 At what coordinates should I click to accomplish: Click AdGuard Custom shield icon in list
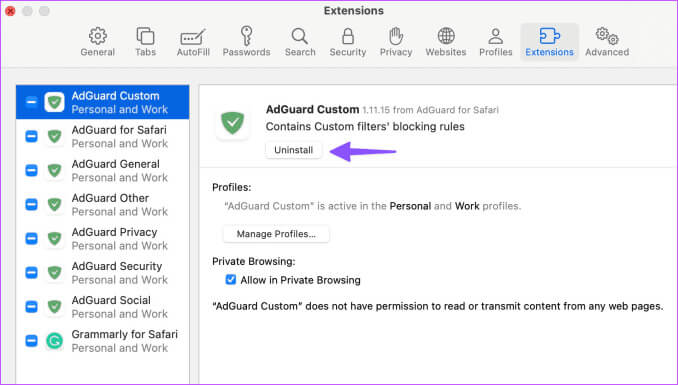[54, 102]
